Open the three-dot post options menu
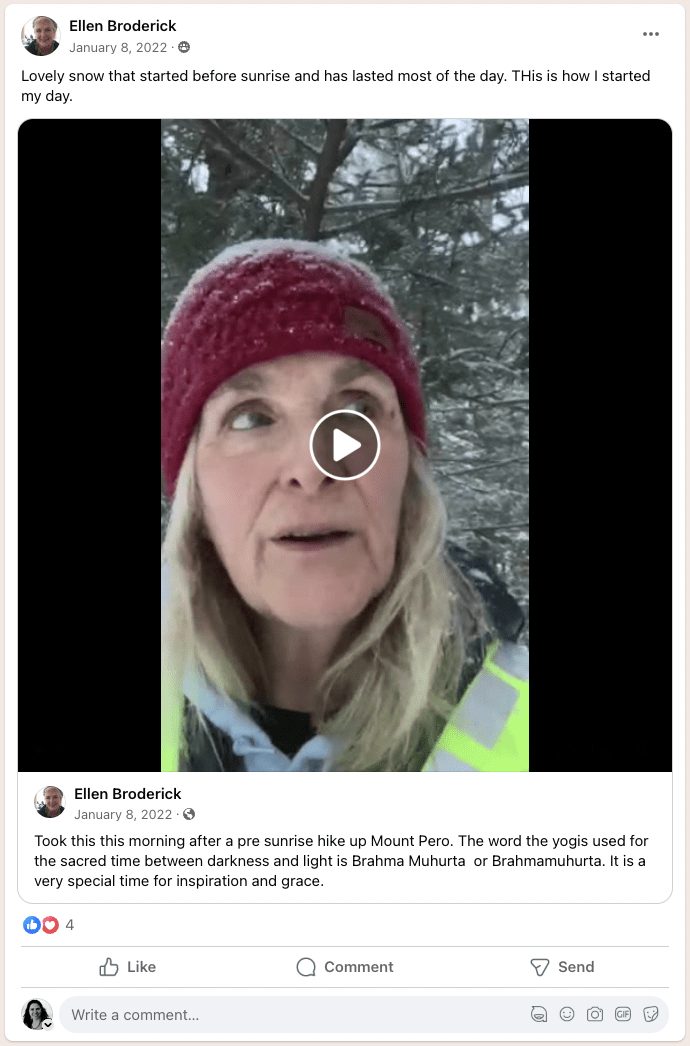This screenshot has height=1046, width=690. (651, 34)
